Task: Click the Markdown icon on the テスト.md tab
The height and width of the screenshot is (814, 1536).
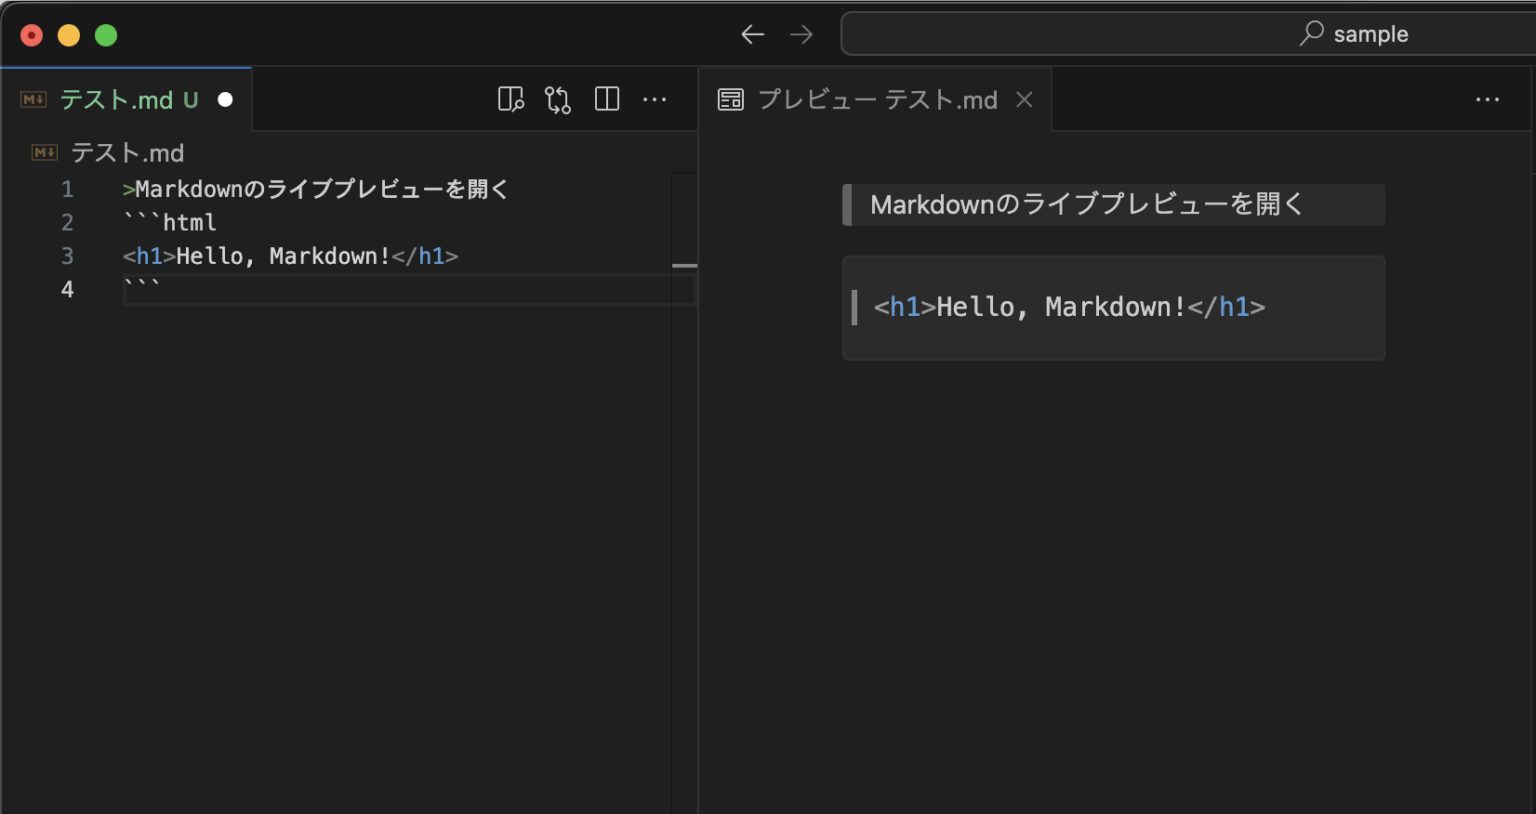Action: (x=33, y=99)
